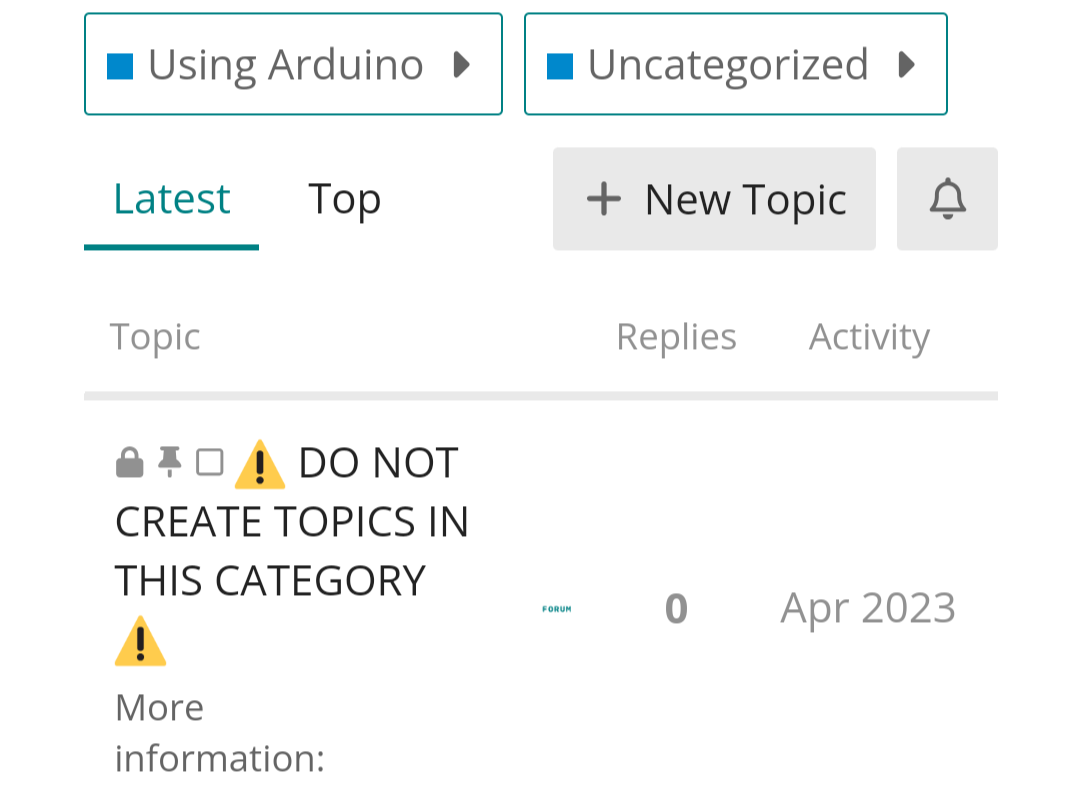The height and width of the screenshot is (809, 1080).
Task: Switch to the Top tab
Action: tap(344, 199)
